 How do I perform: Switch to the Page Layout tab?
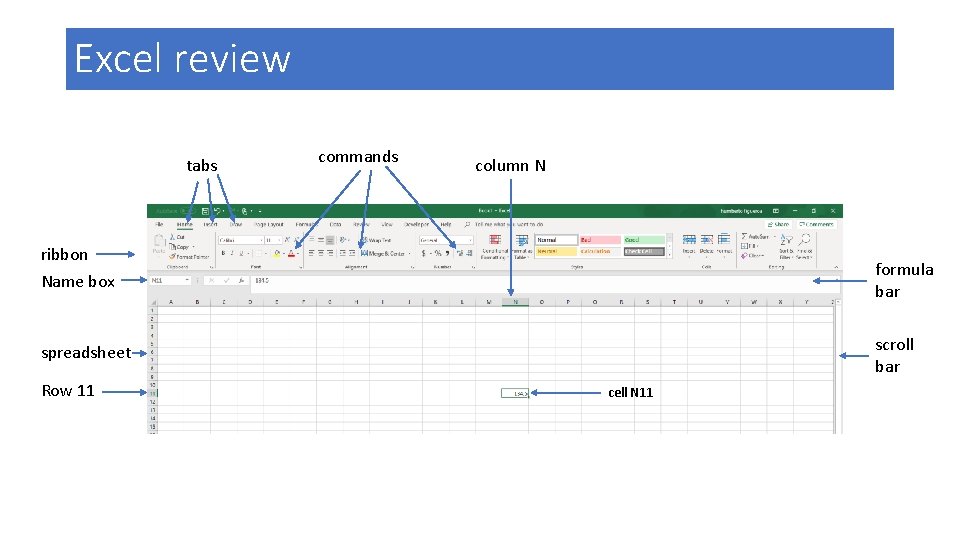pos(269,224)
